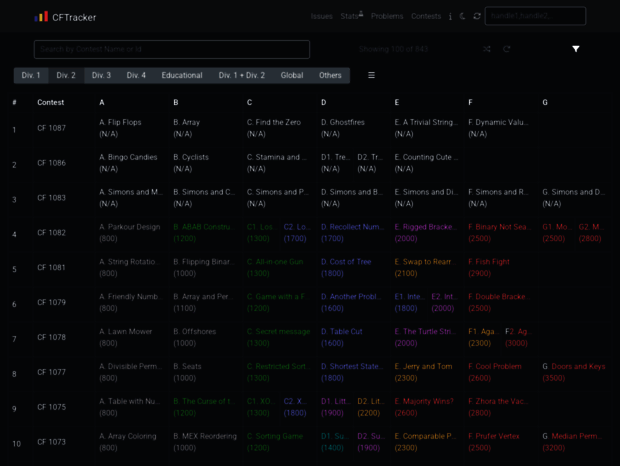Open problem C. Find the Zero
The width and height of the screenshot is (620, 466).
point(274,123)
